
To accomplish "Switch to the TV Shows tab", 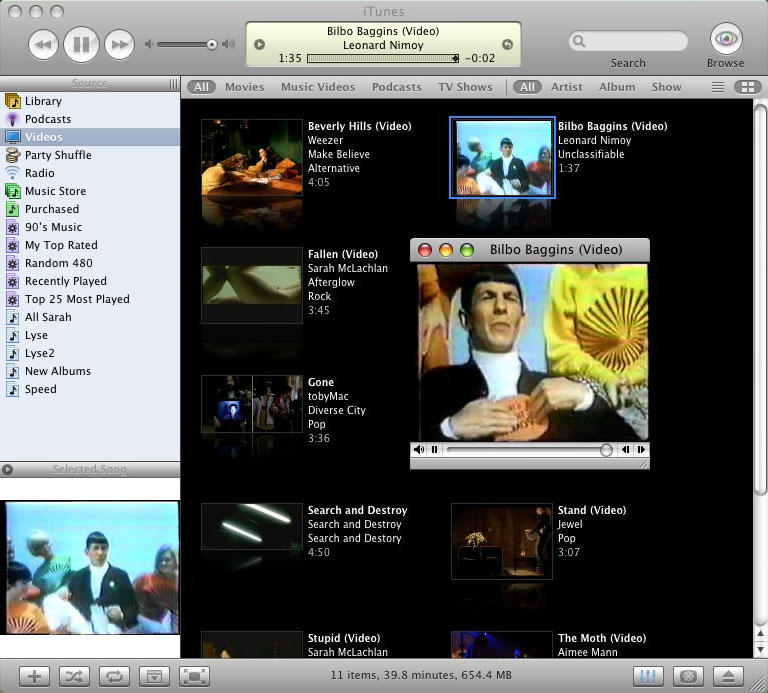I will tap(465, 87).
